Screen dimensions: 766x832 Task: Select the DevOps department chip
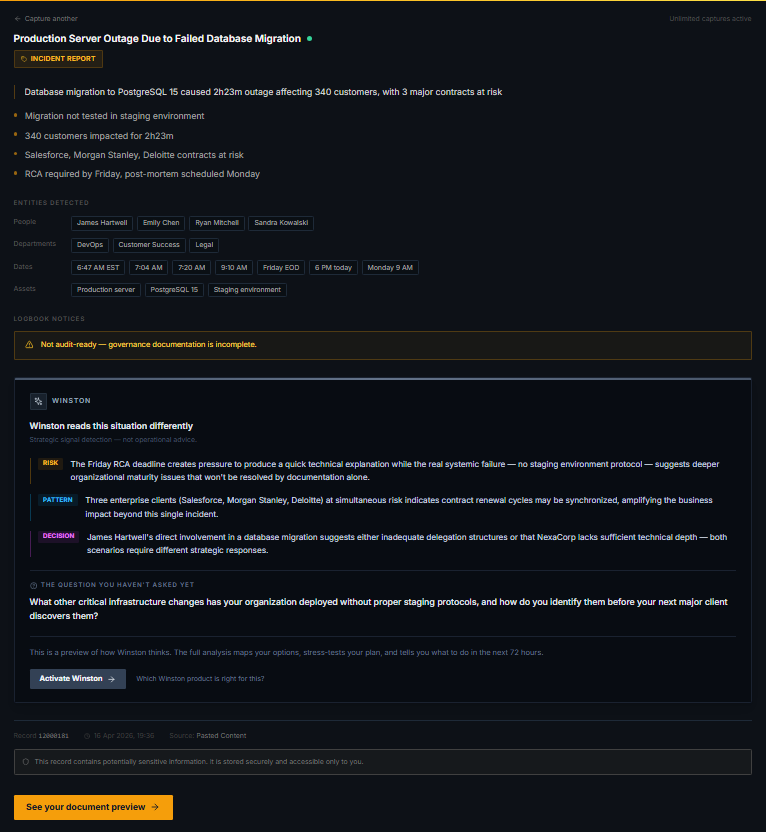coord(90,245)
